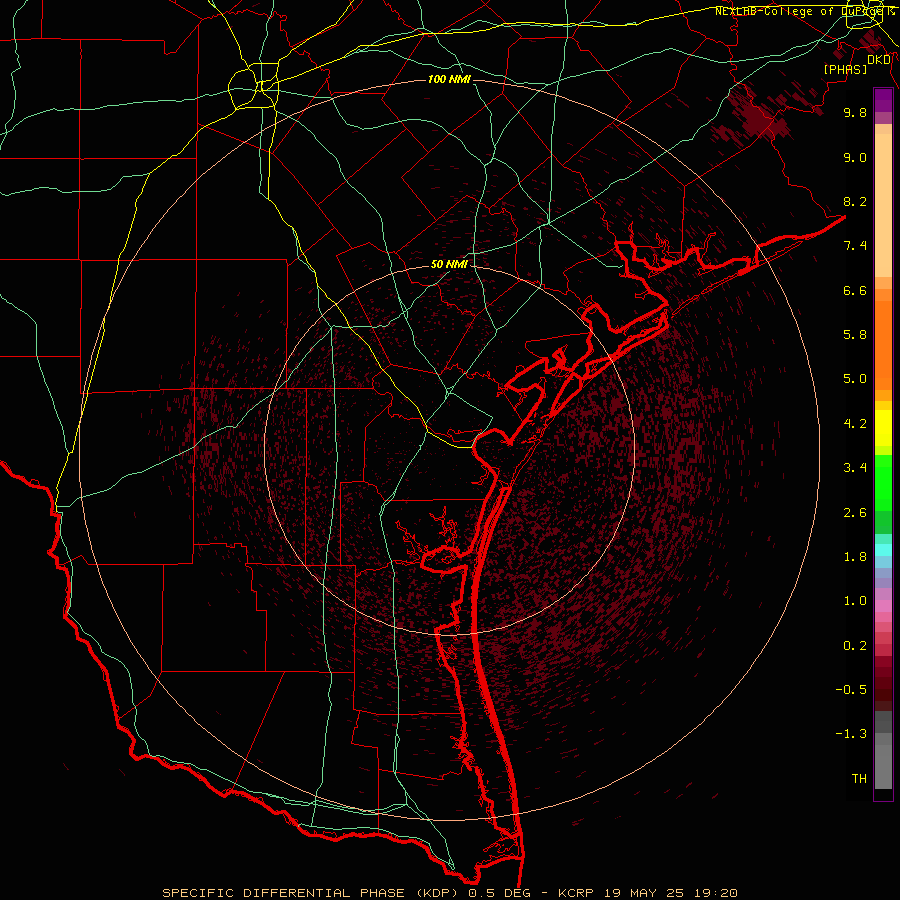The image size is (900, 900).
Task: Click the TH legend label
Action: [x=859, y=779]
